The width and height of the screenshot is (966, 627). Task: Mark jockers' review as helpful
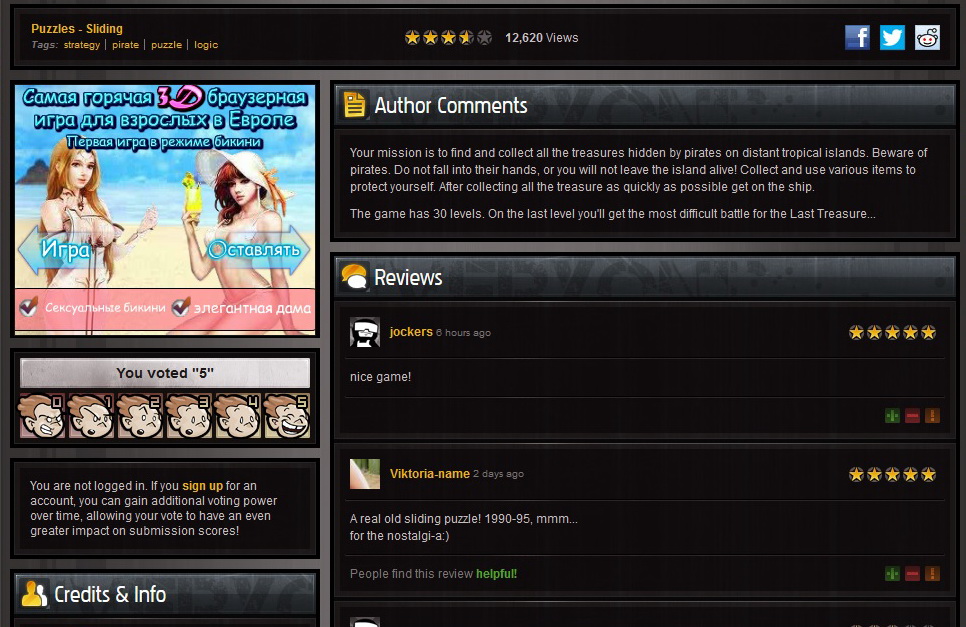tap(892, 416)
